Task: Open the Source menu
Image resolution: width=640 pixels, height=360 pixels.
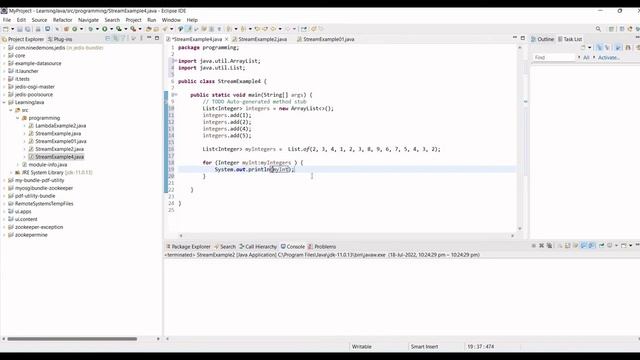Action: [x=39, y=20]
